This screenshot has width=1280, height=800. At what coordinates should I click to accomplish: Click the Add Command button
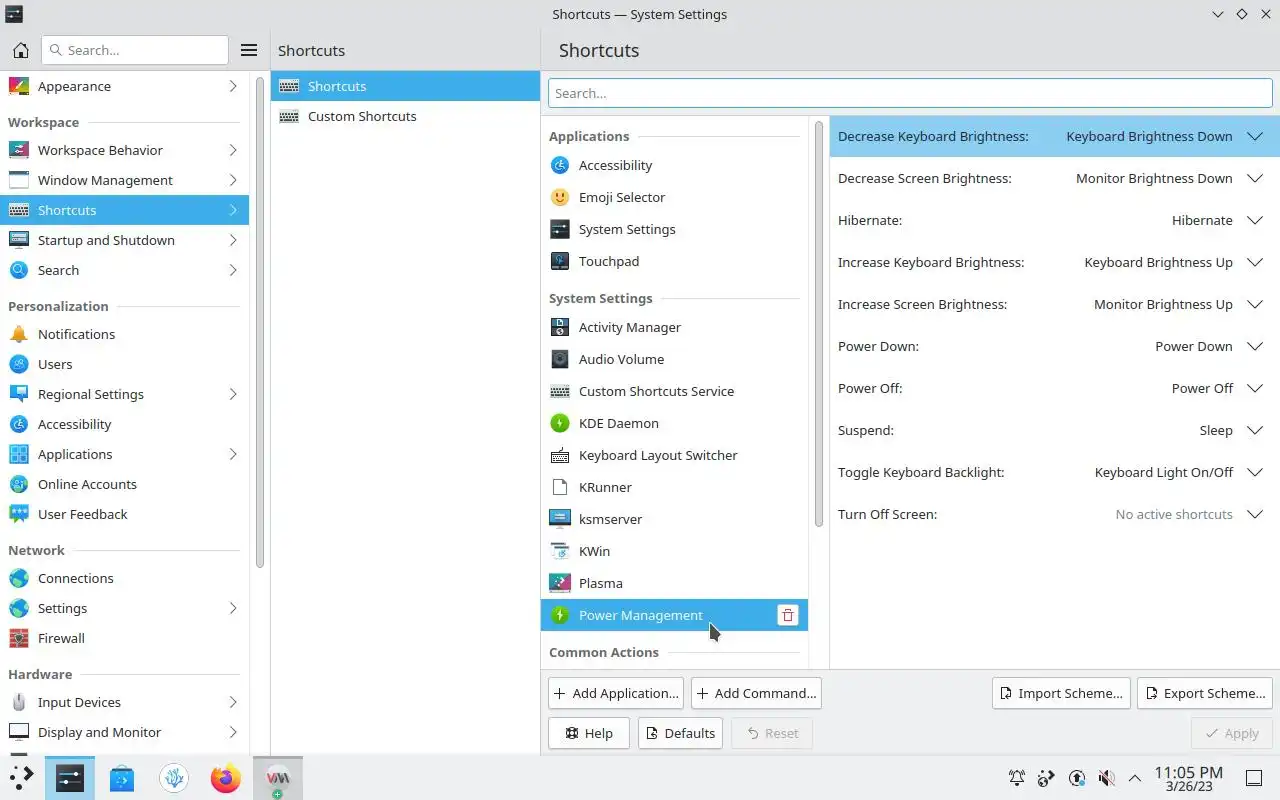point(756,693)
